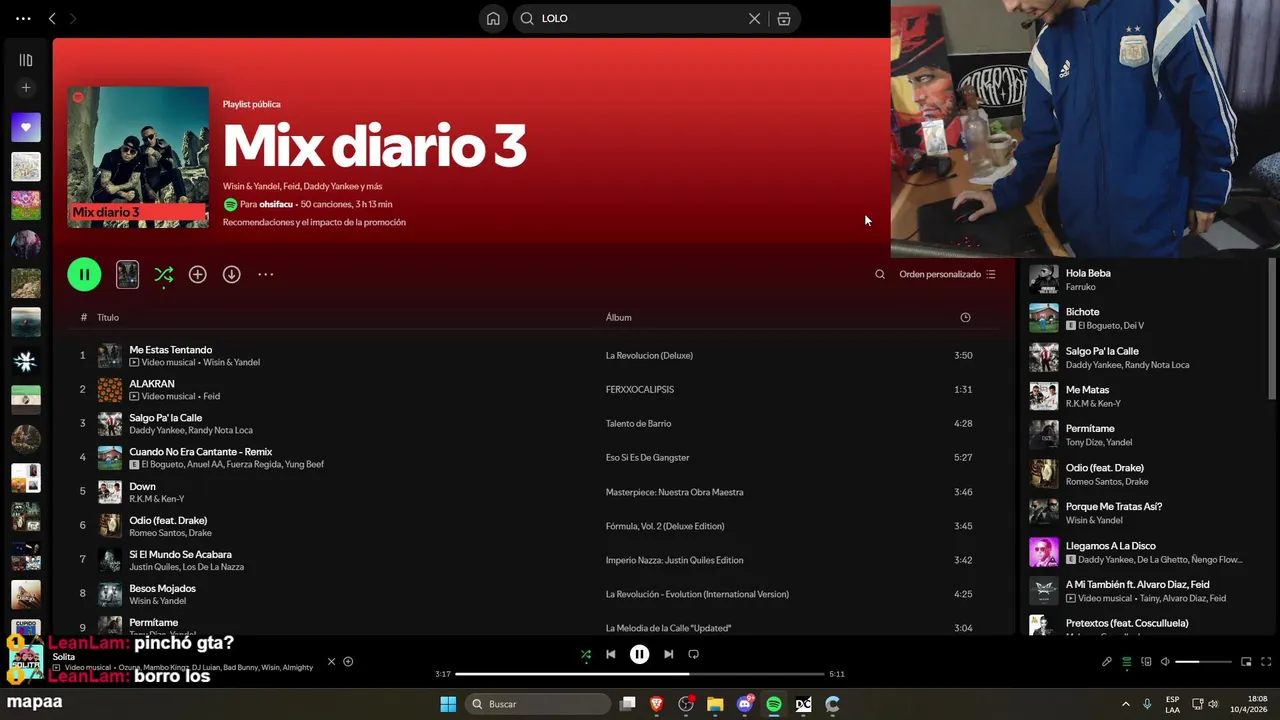
Task: Adjust the volume slider
Action: point(1203,662)
